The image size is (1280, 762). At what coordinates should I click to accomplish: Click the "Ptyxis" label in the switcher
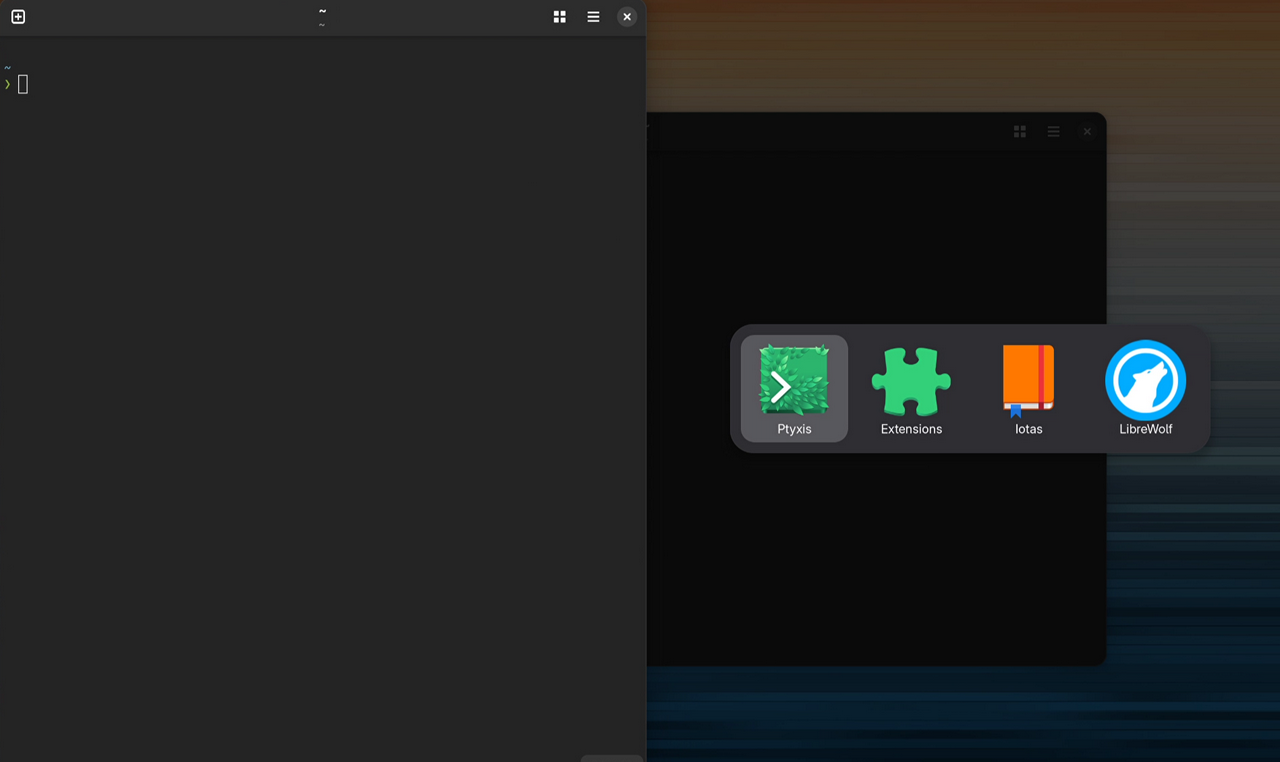(794, 429)
